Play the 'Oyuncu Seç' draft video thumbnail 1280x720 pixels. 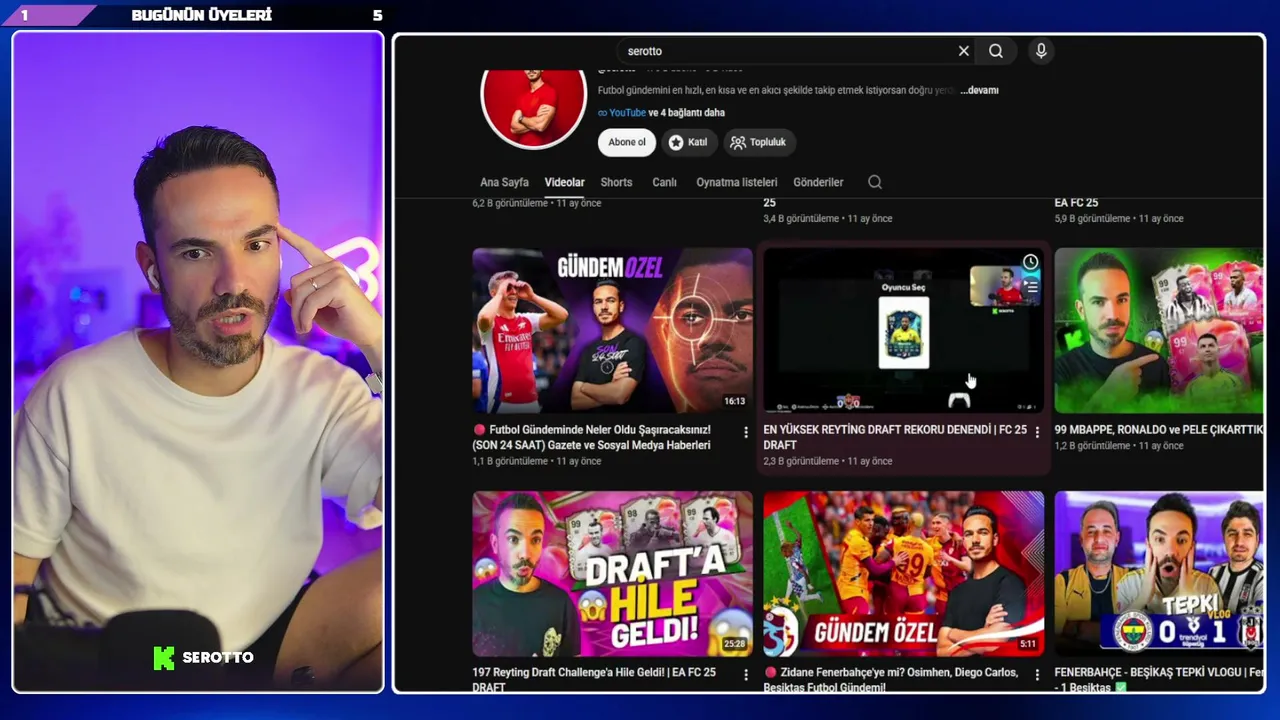(903, 330)
